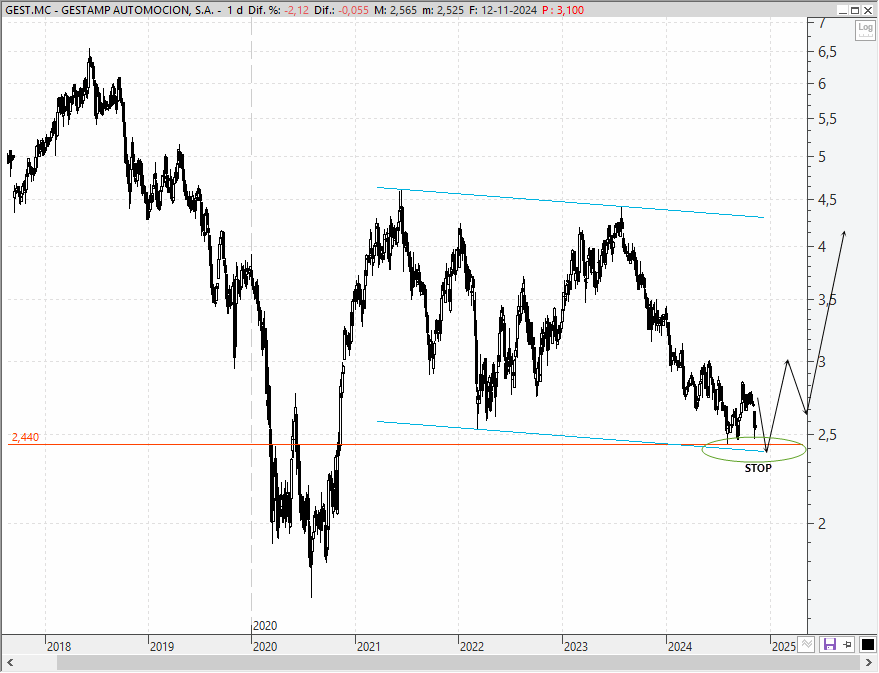Click the GEST.MC - GESTAMP AUTOMOCION title text
The image size is (879, 673).
[x=112, y=10]
